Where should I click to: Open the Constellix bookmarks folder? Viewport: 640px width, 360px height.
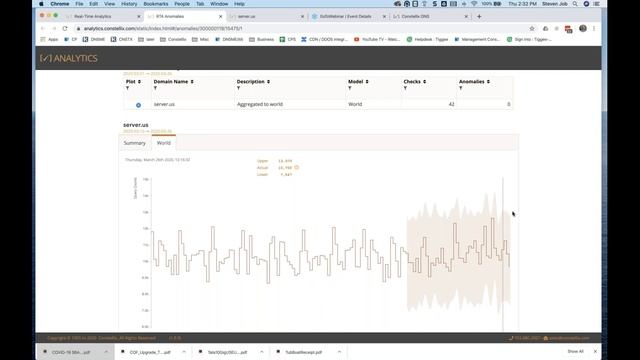173,40
